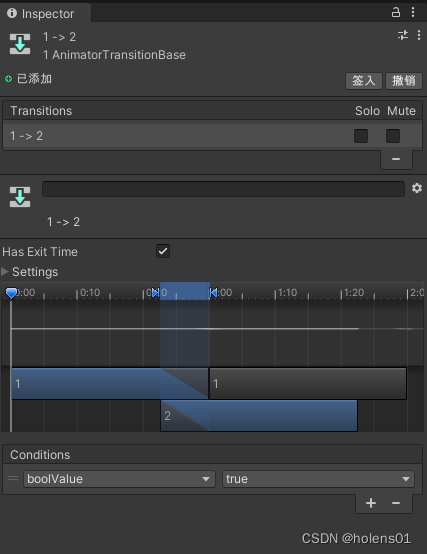
Task: Select the 1 -> 2 transition row
Action: tap(212, 136)
